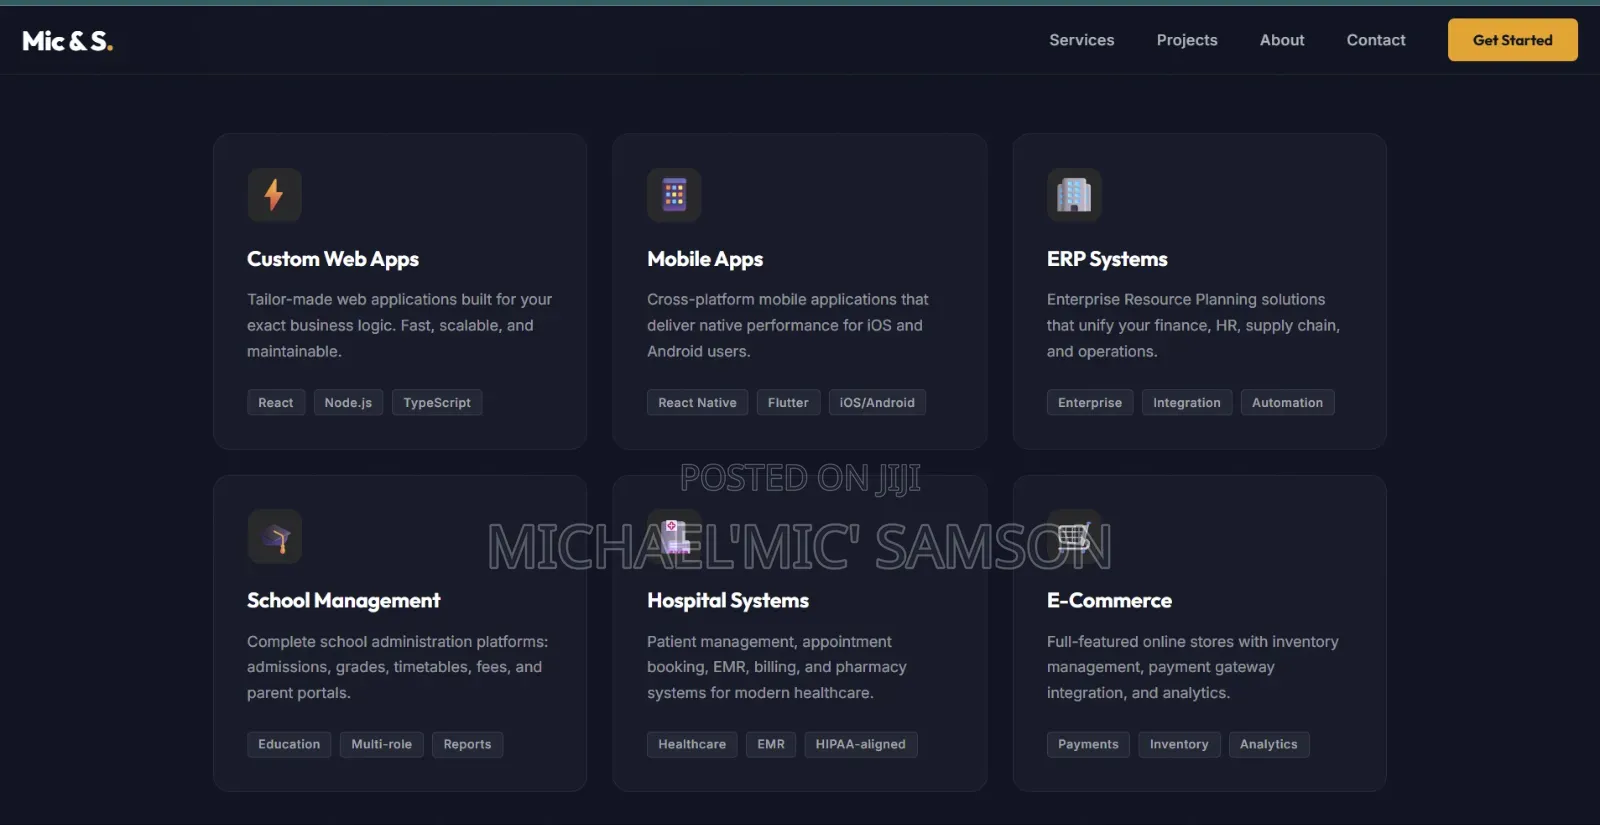
Task: Click the Healthcare tag
Action: (692, 745)
